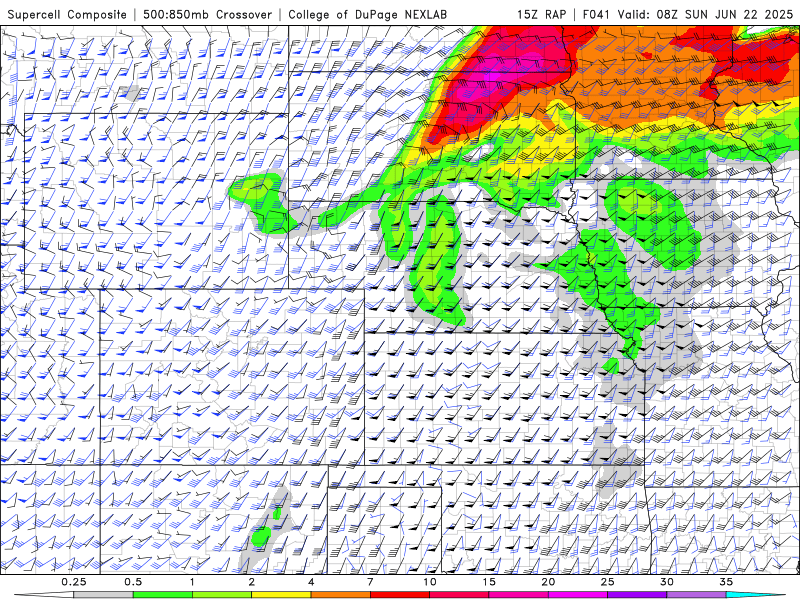
Task: Select the magenta color bar segment between 20 and 25
Action: pyautogui.click(x=578, y=595)
